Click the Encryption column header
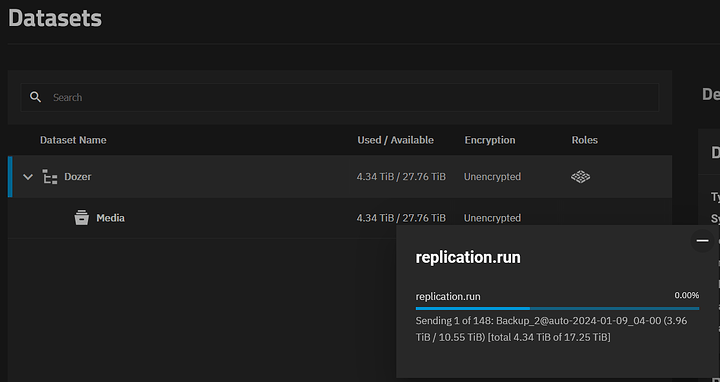 tap(489, 140)
